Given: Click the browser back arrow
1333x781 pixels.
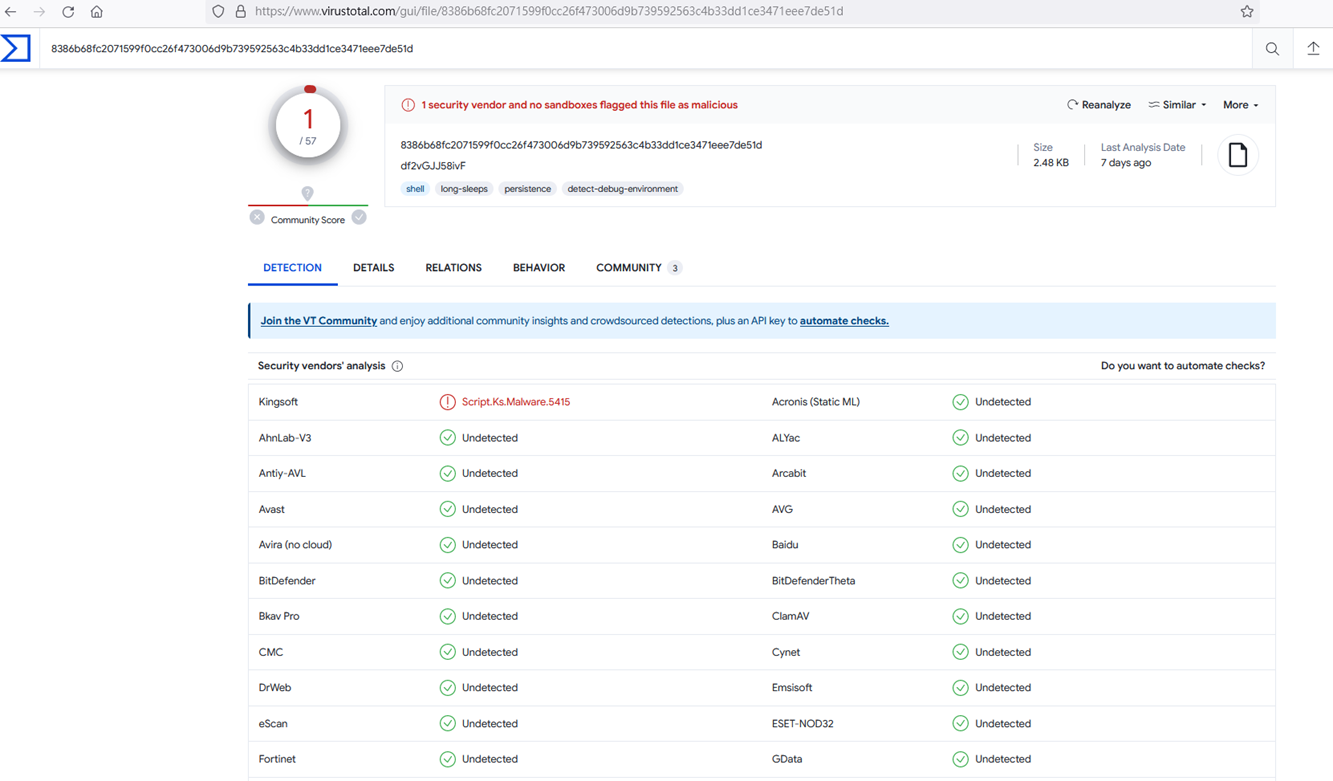Looking at the screenshot, I should pos(11,12).
